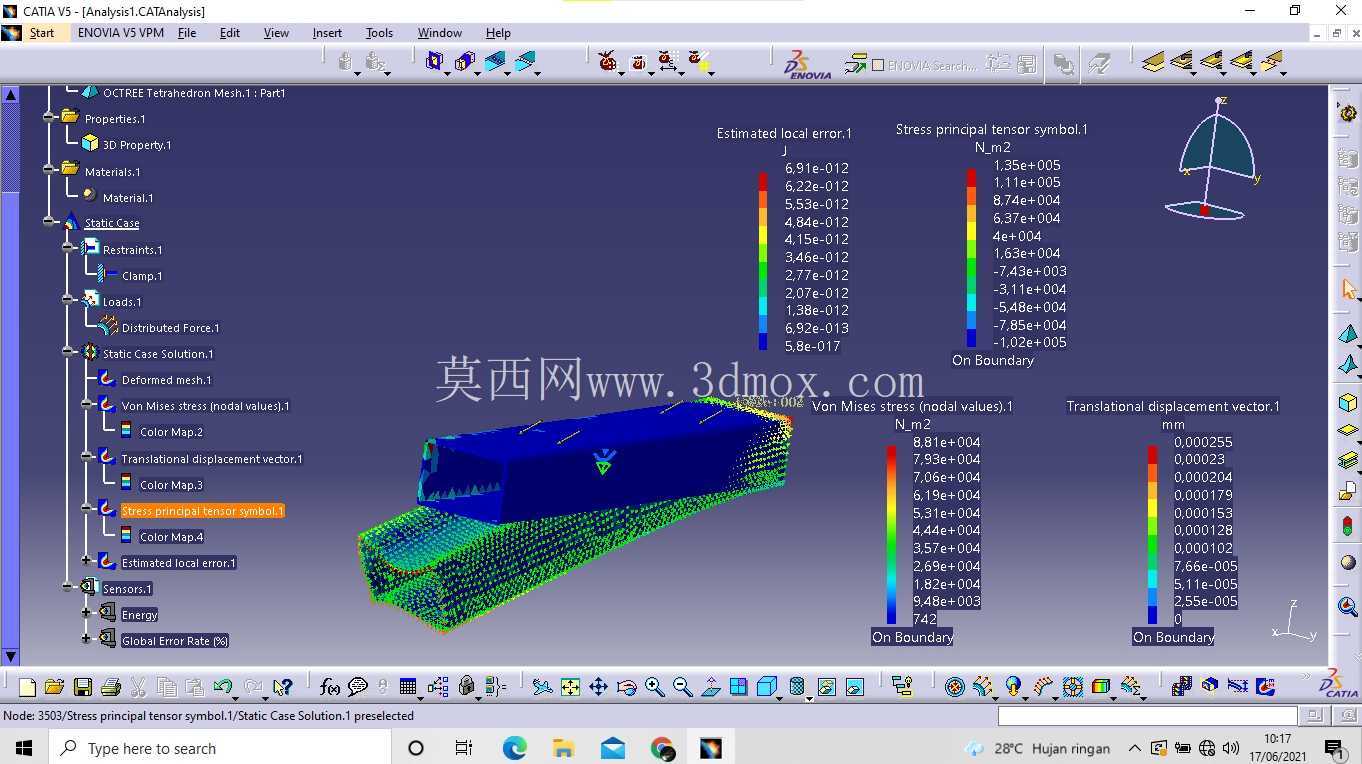Screen dimensions: 1362x764
Task: Collapse the Sensors.1 tree node
Action: [68, 587]
